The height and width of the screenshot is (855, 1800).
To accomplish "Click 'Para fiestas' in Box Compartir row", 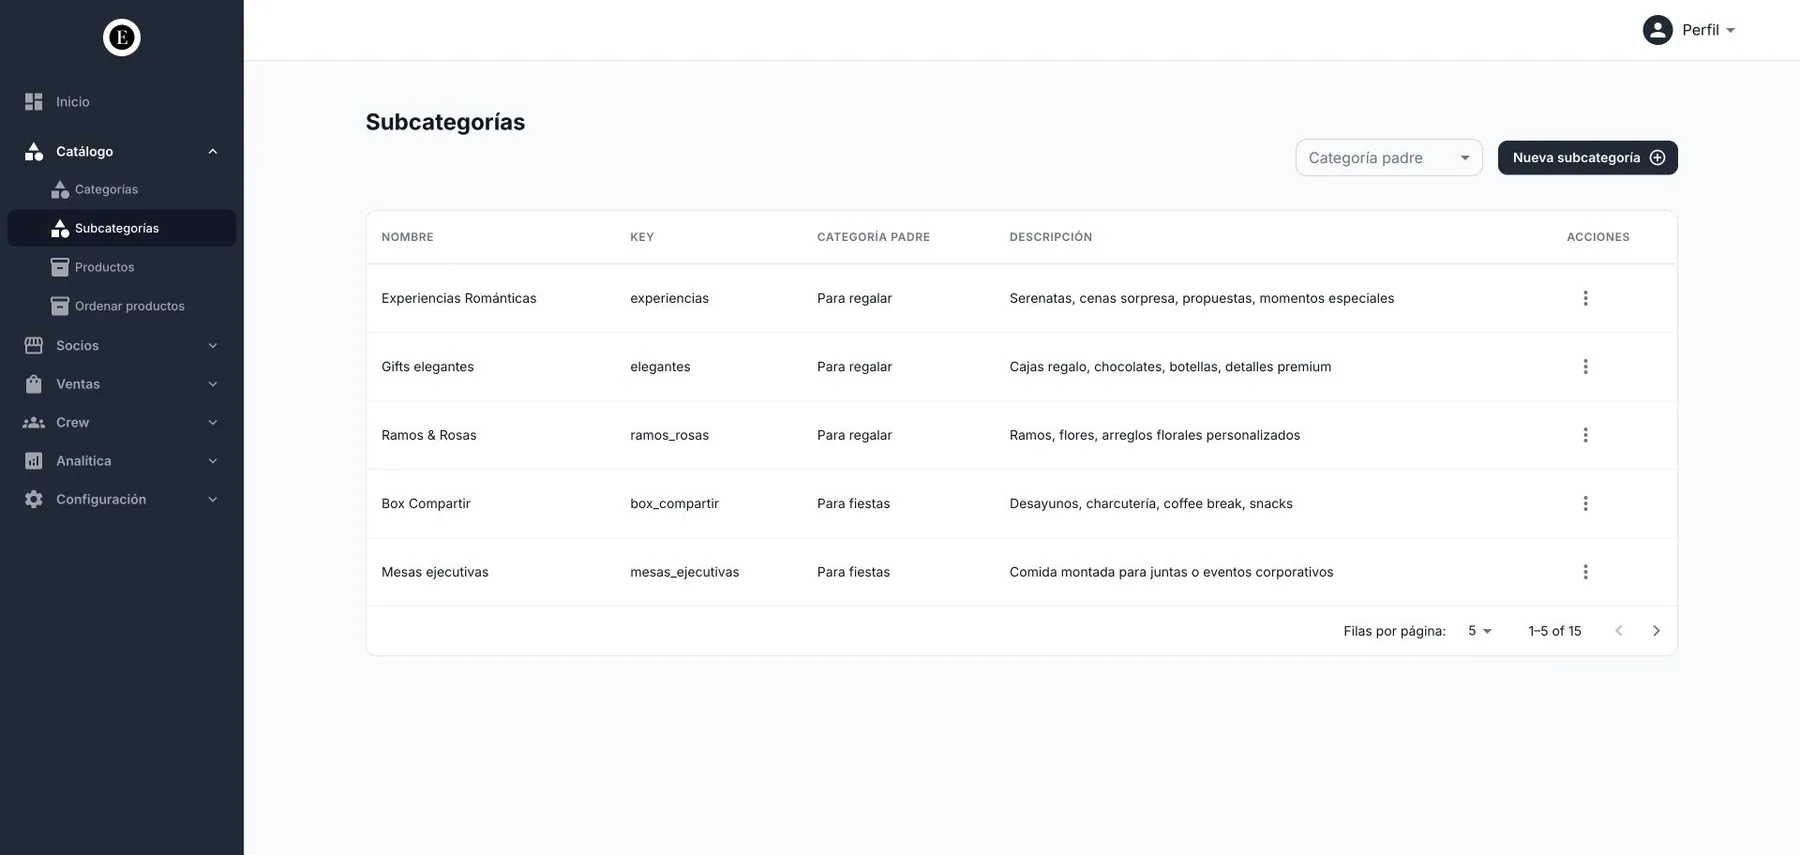I will [x=853, y=504].
